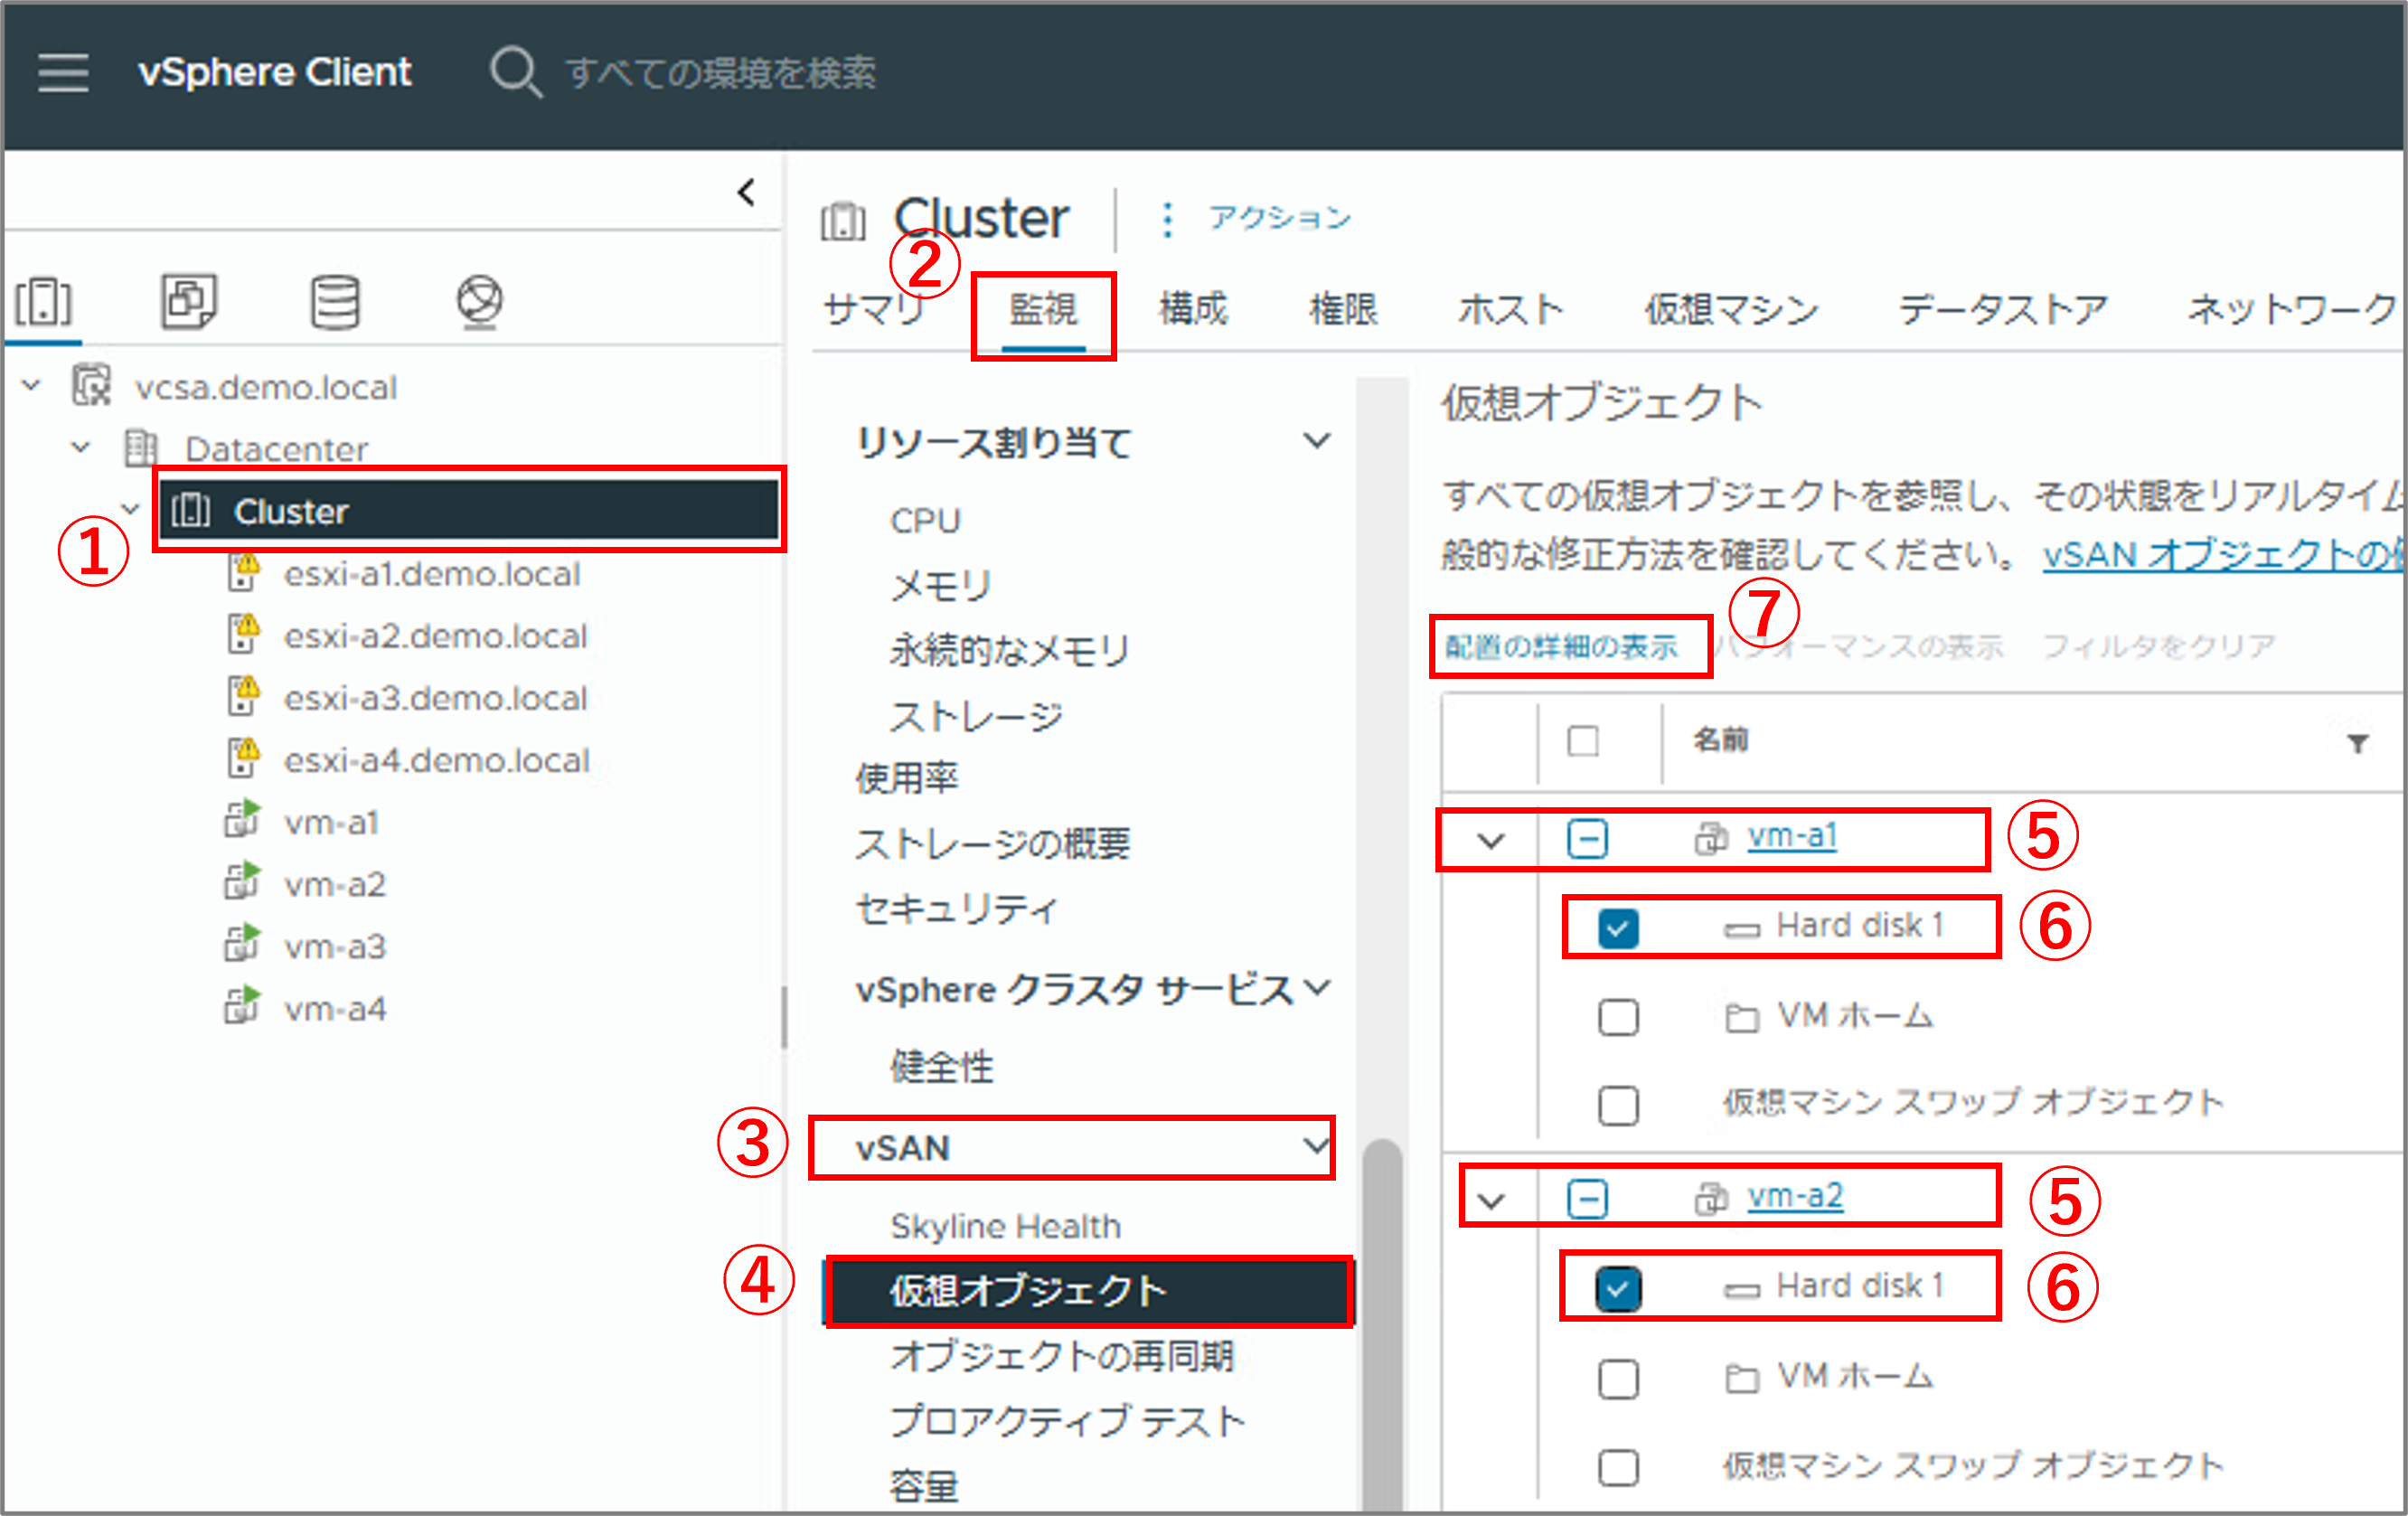Screen dimensions: 2408x1516
Task: Open Skyline Health under vSAN
Action: [x=1006, y=1226]
